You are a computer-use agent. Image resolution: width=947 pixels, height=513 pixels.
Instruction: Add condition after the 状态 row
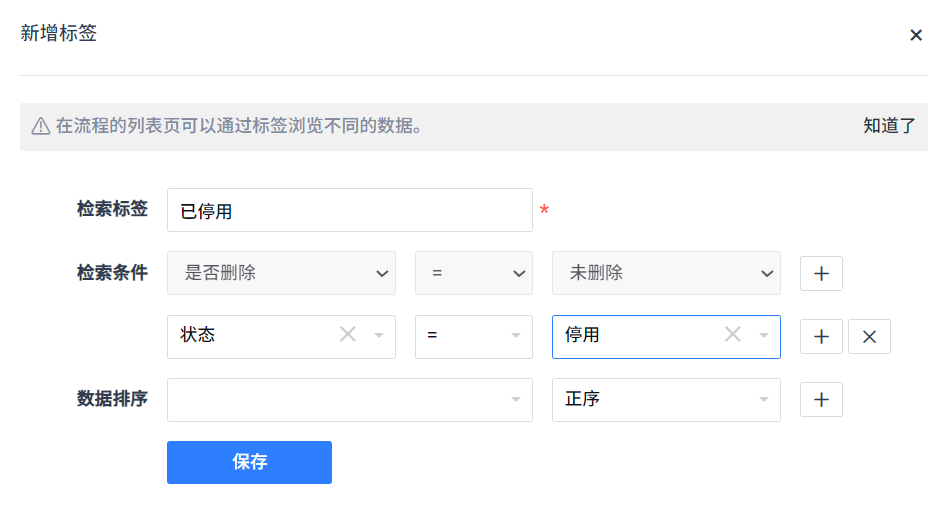coord(821,337)
